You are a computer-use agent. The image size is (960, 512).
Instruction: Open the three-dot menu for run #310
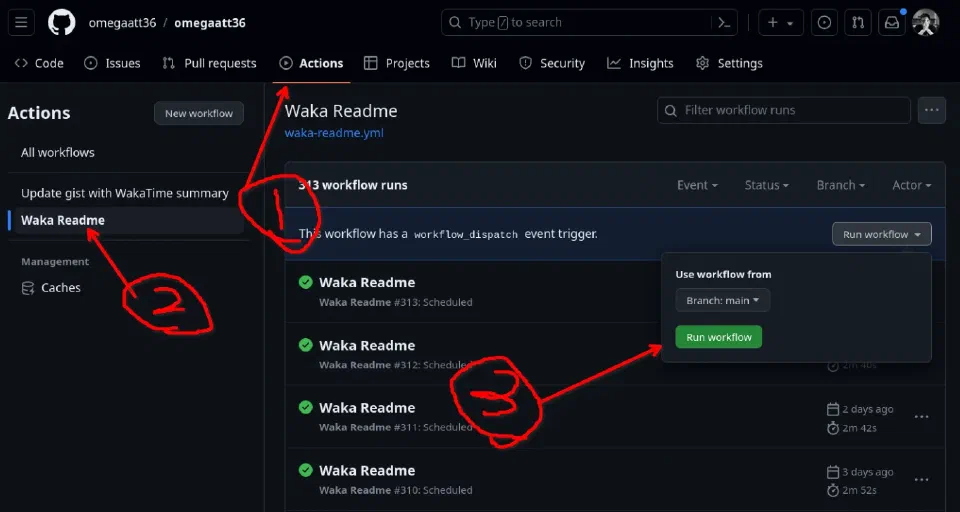pyautogui.click(x=922, y=480)
